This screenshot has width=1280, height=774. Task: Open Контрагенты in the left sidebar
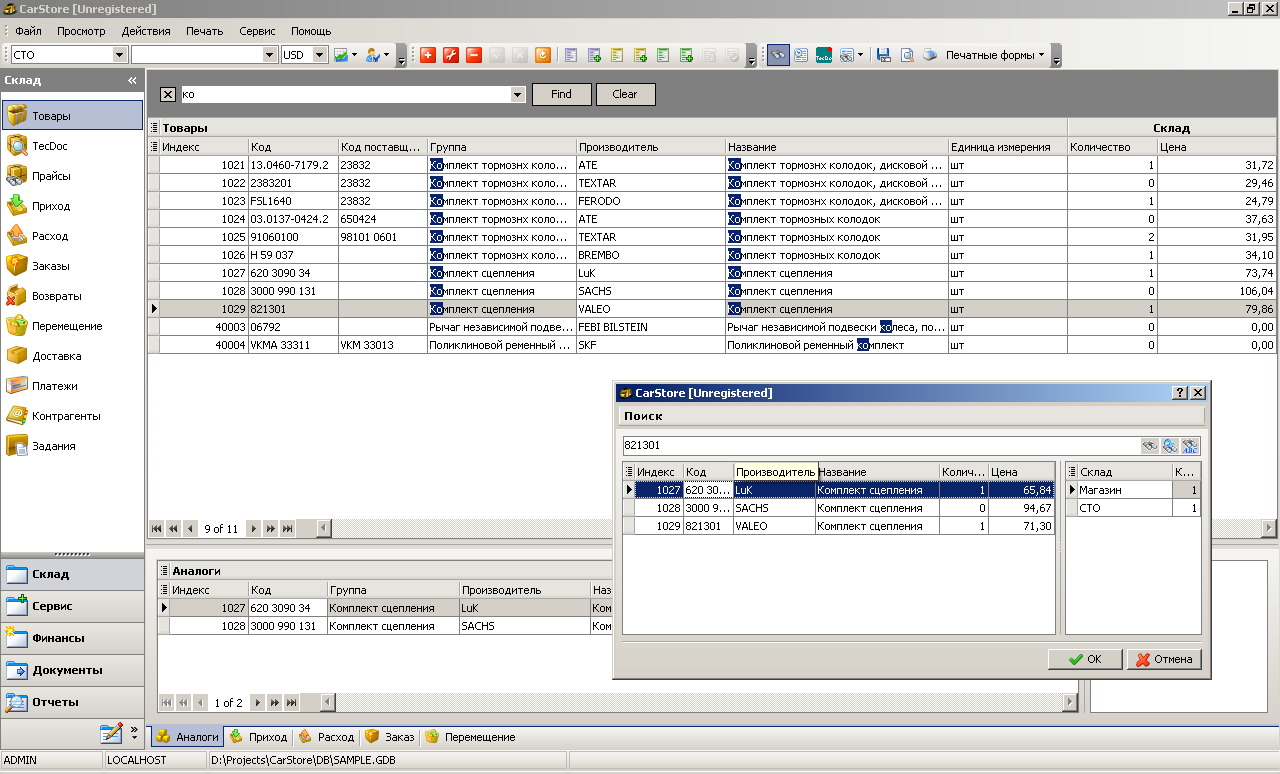[65, 416]
